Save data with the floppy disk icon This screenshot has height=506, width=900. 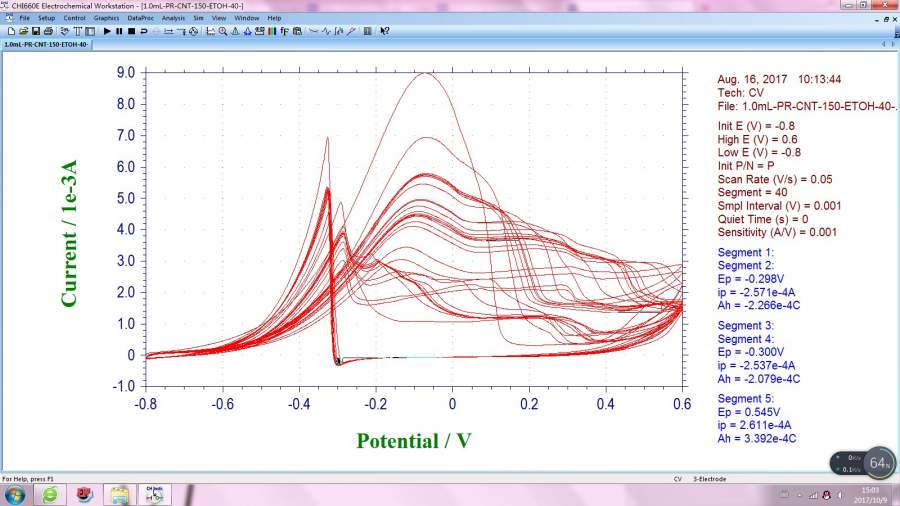(x=36, y=31)
